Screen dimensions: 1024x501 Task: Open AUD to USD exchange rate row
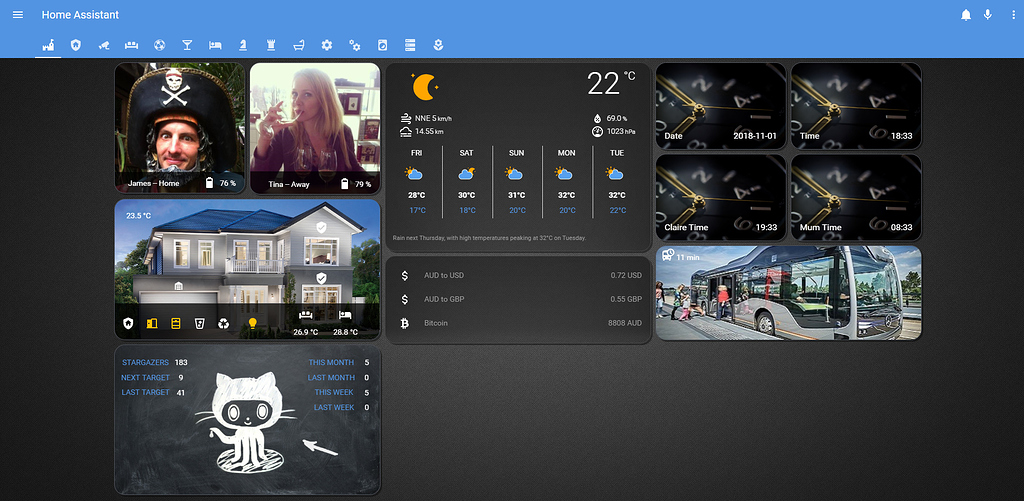click(x=519, y=276)
